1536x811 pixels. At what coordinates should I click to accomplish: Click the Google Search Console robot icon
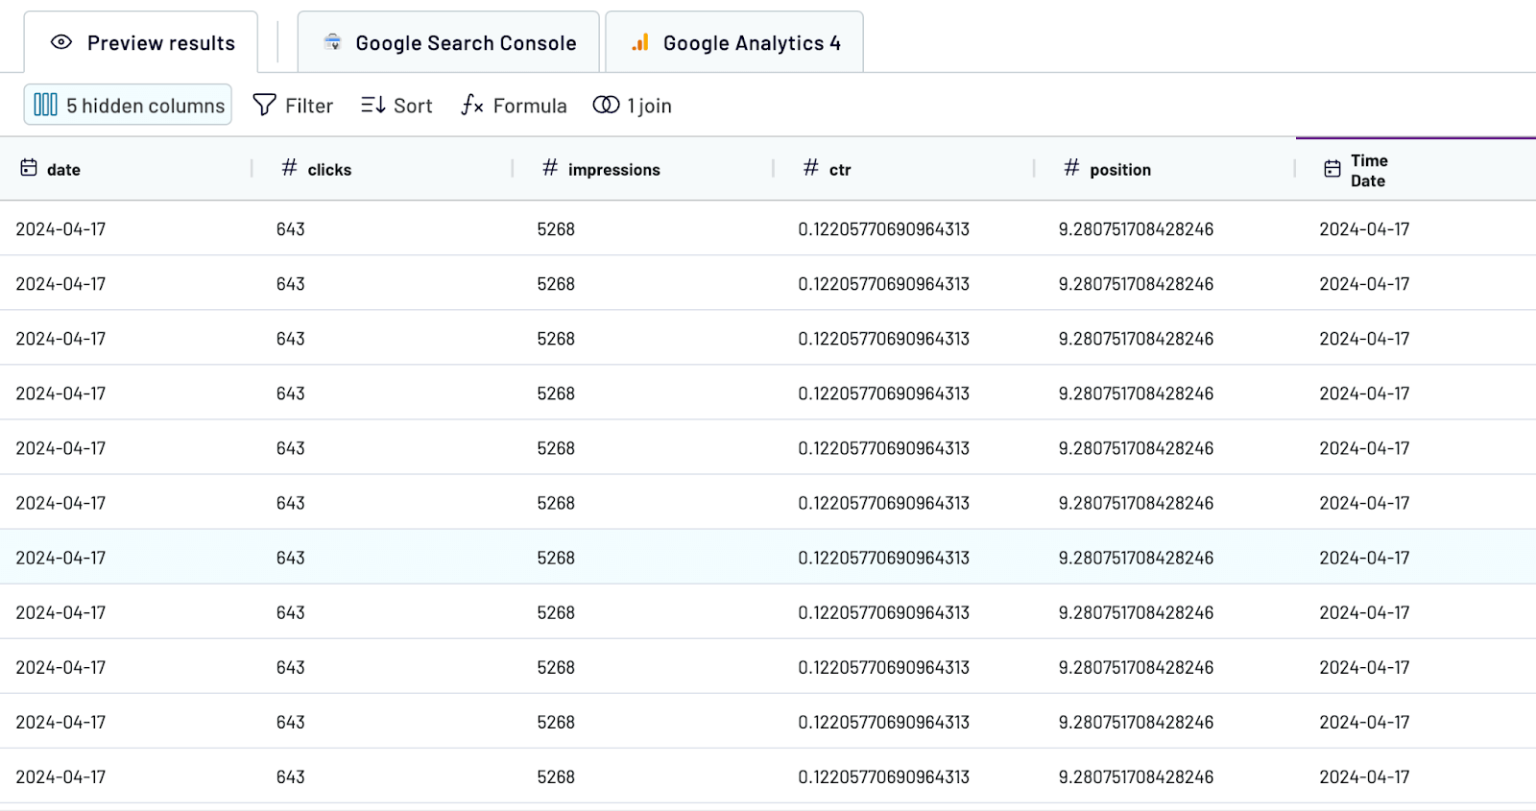[331, 42]
